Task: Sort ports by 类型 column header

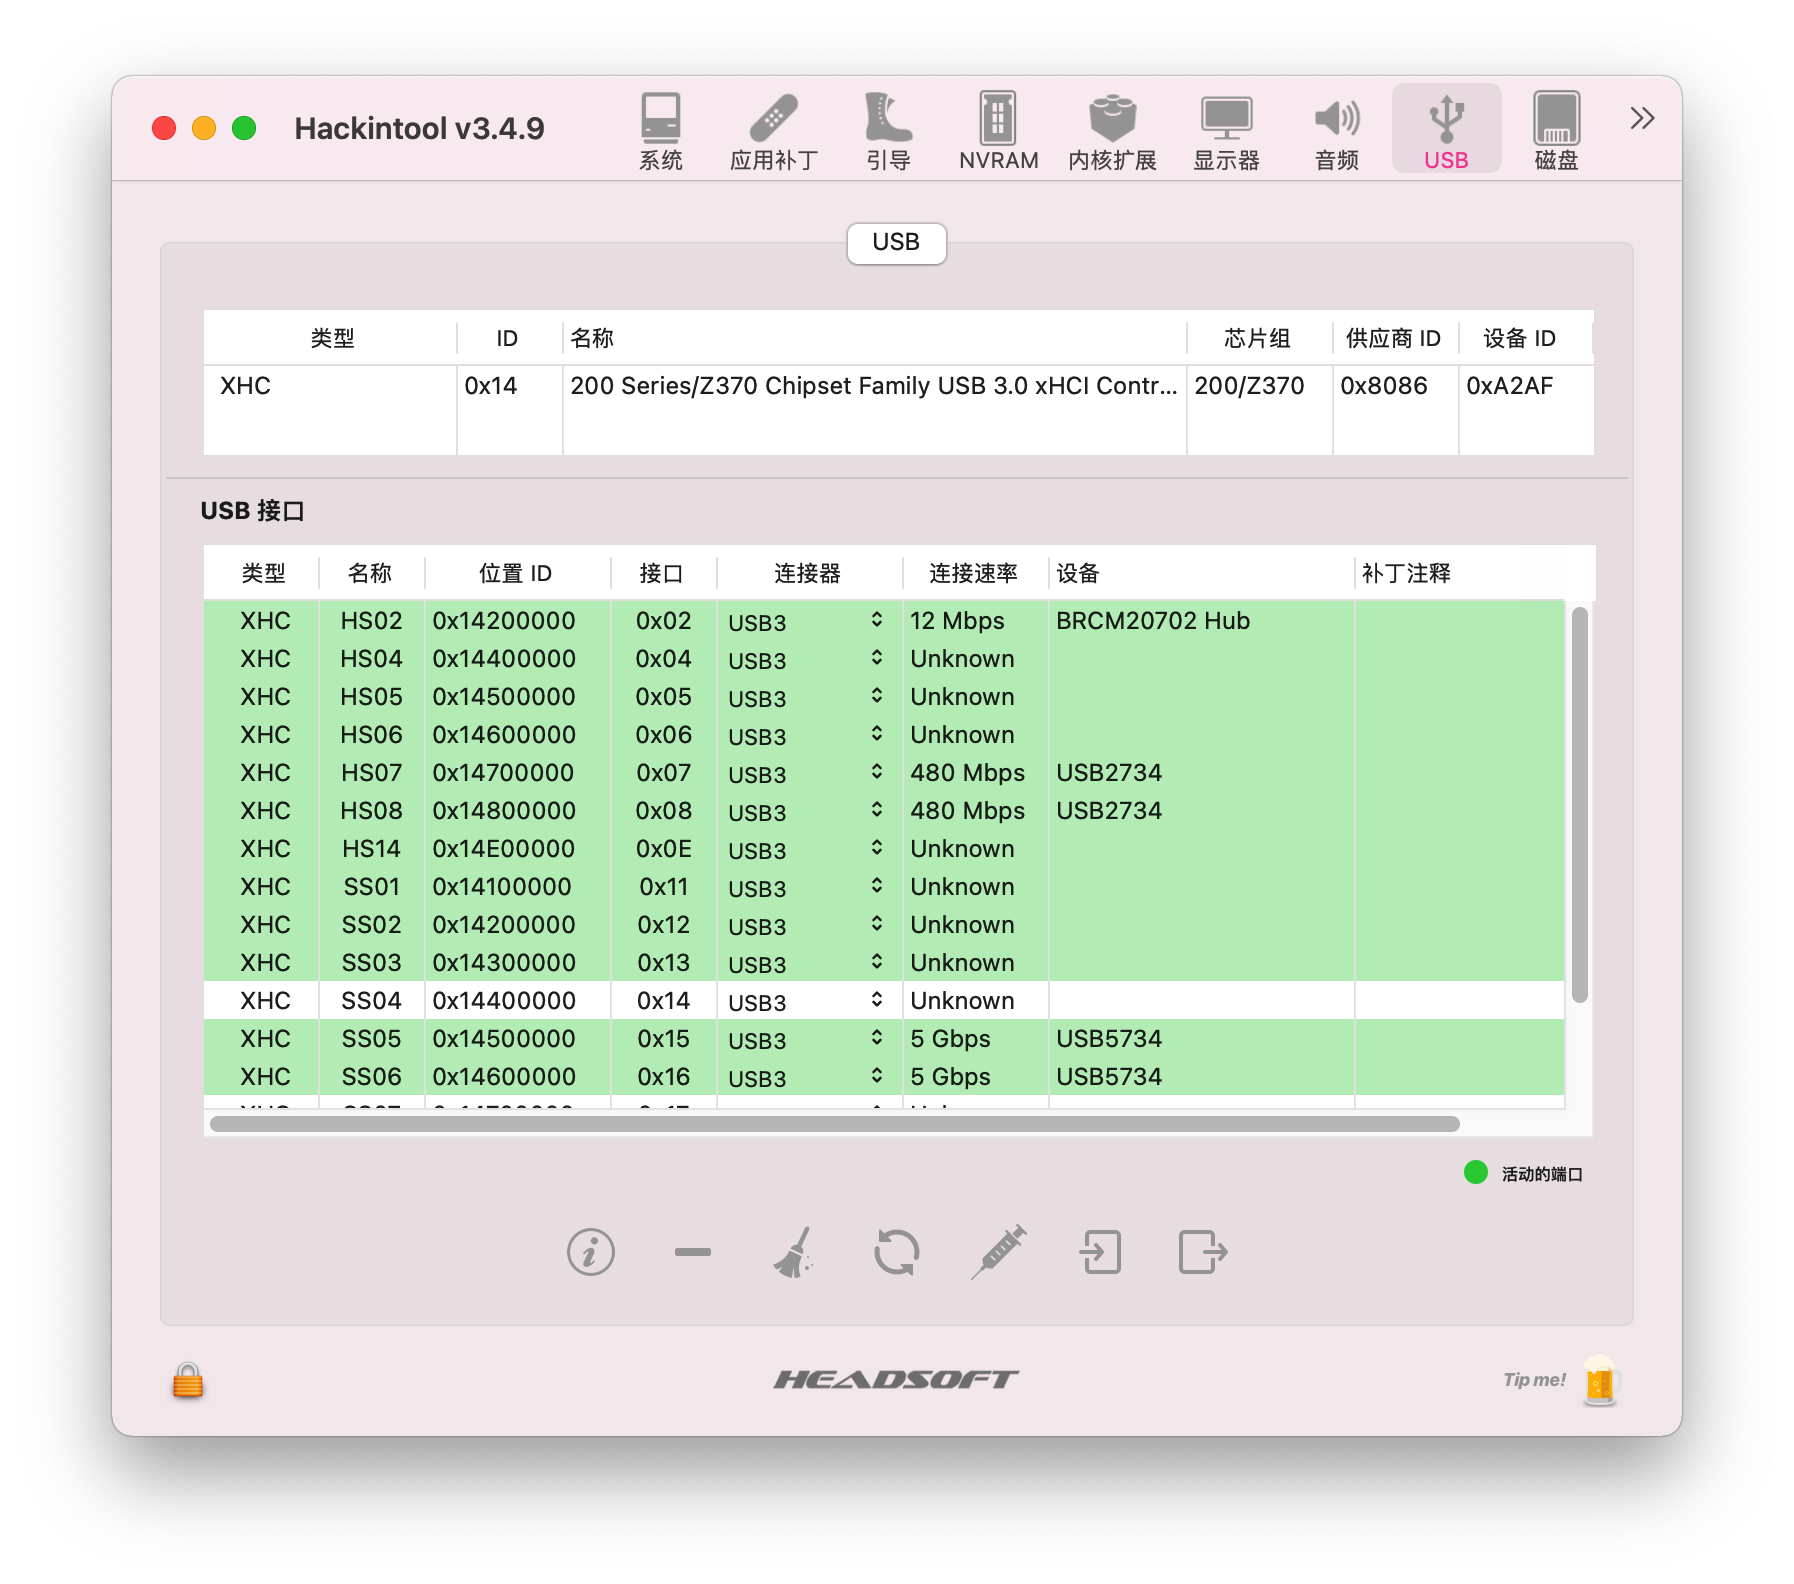Action: click(x=263, y=573)
